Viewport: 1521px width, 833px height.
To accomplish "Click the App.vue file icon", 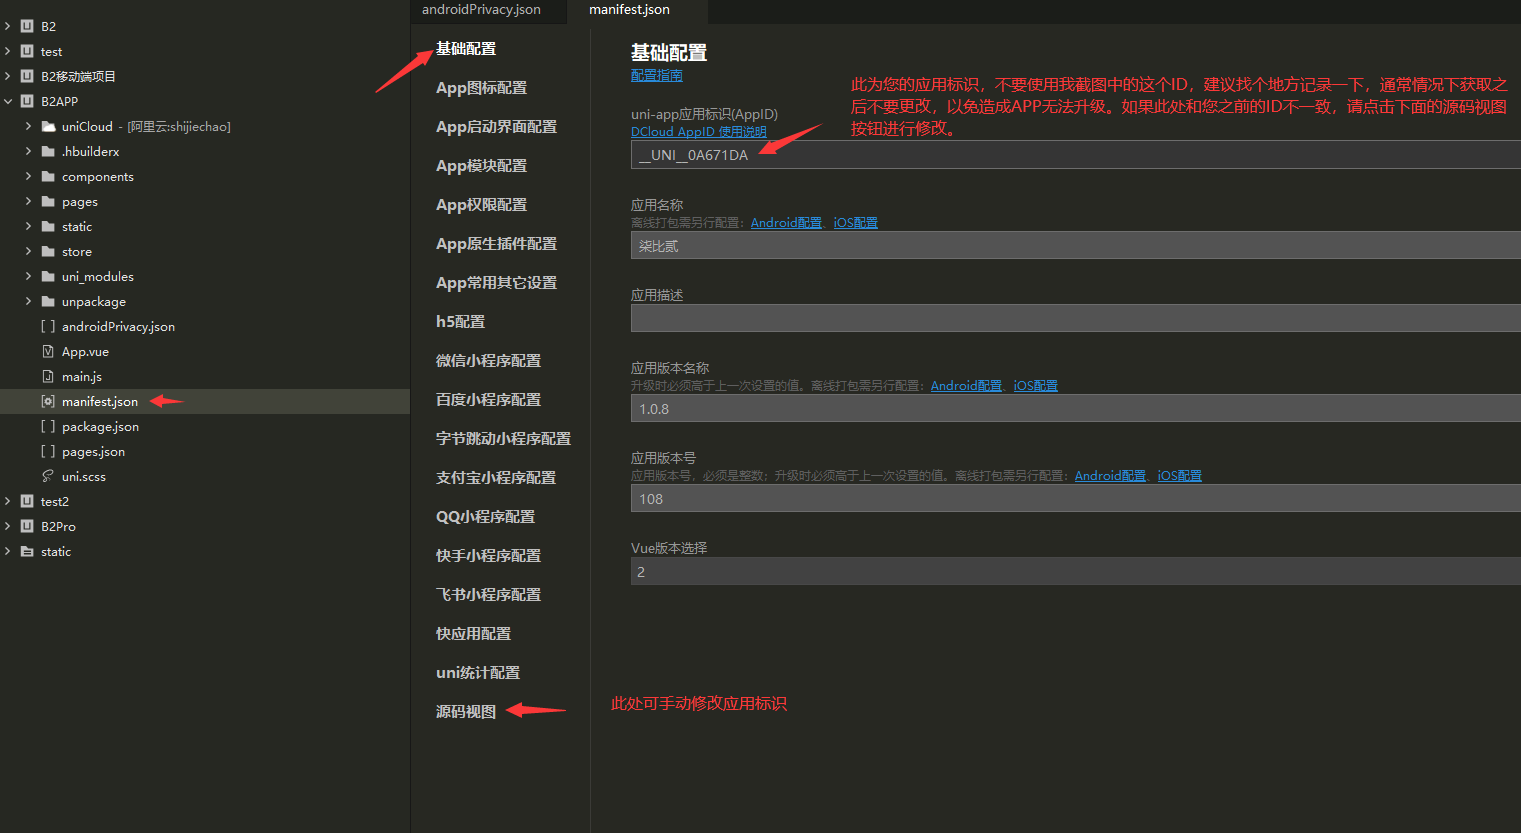I will [x=48, y=352].
